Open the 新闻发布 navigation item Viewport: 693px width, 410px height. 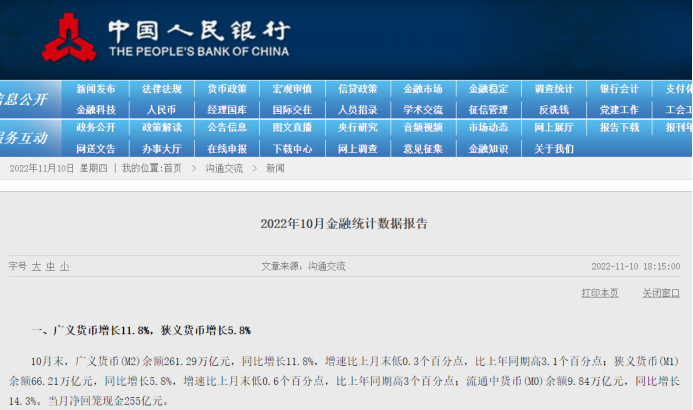pos(96,89)
